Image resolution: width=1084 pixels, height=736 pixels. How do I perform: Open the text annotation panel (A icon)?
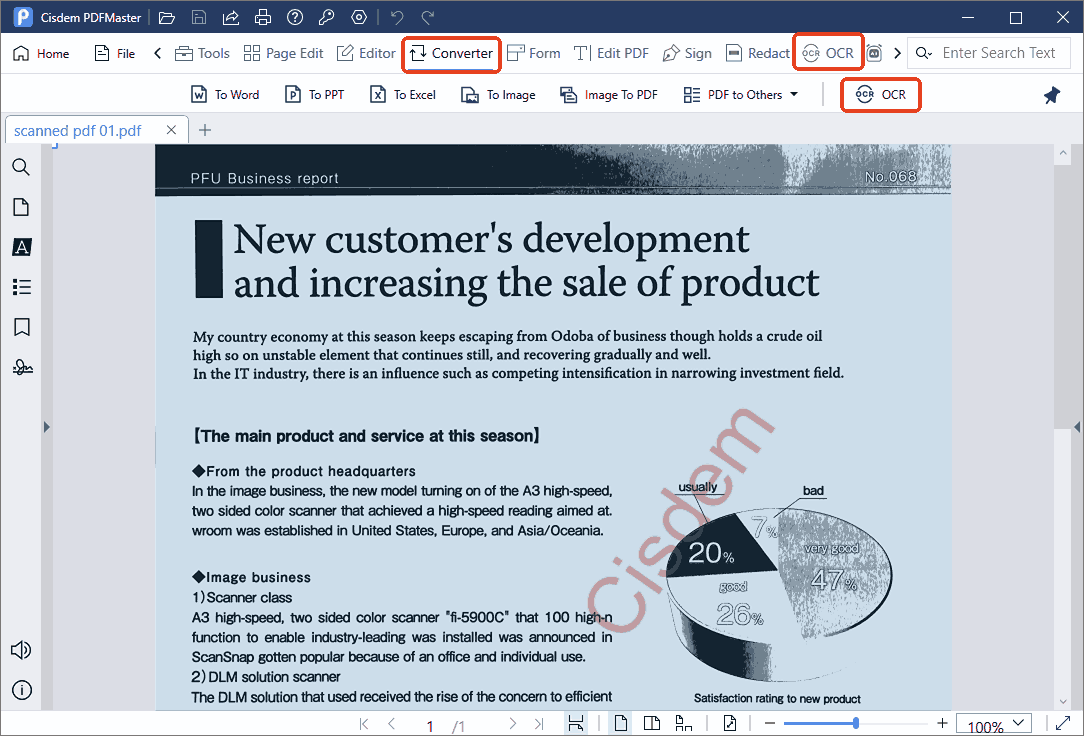coord(21,247)
